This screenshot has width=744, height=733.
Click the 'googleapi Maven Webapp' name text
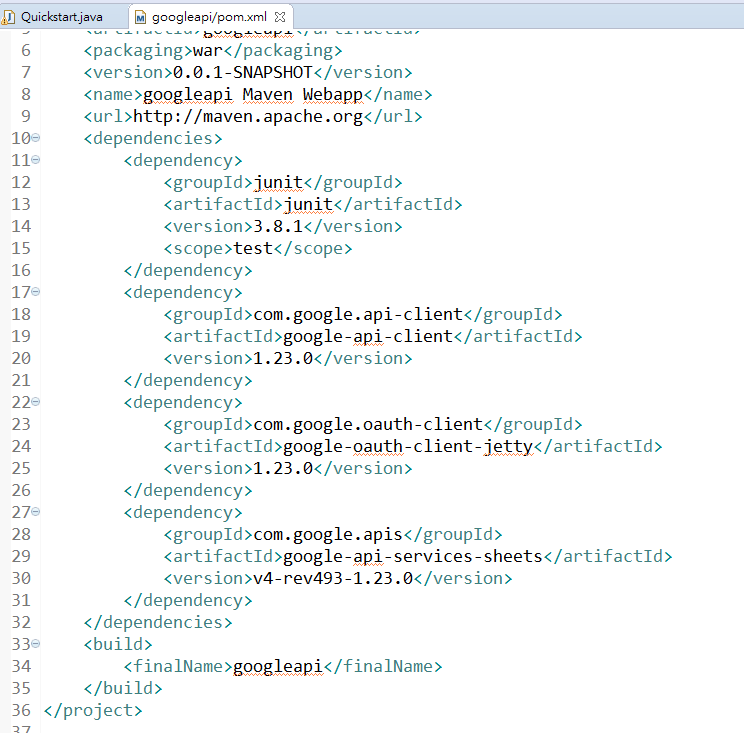click(x=253, y=95)
